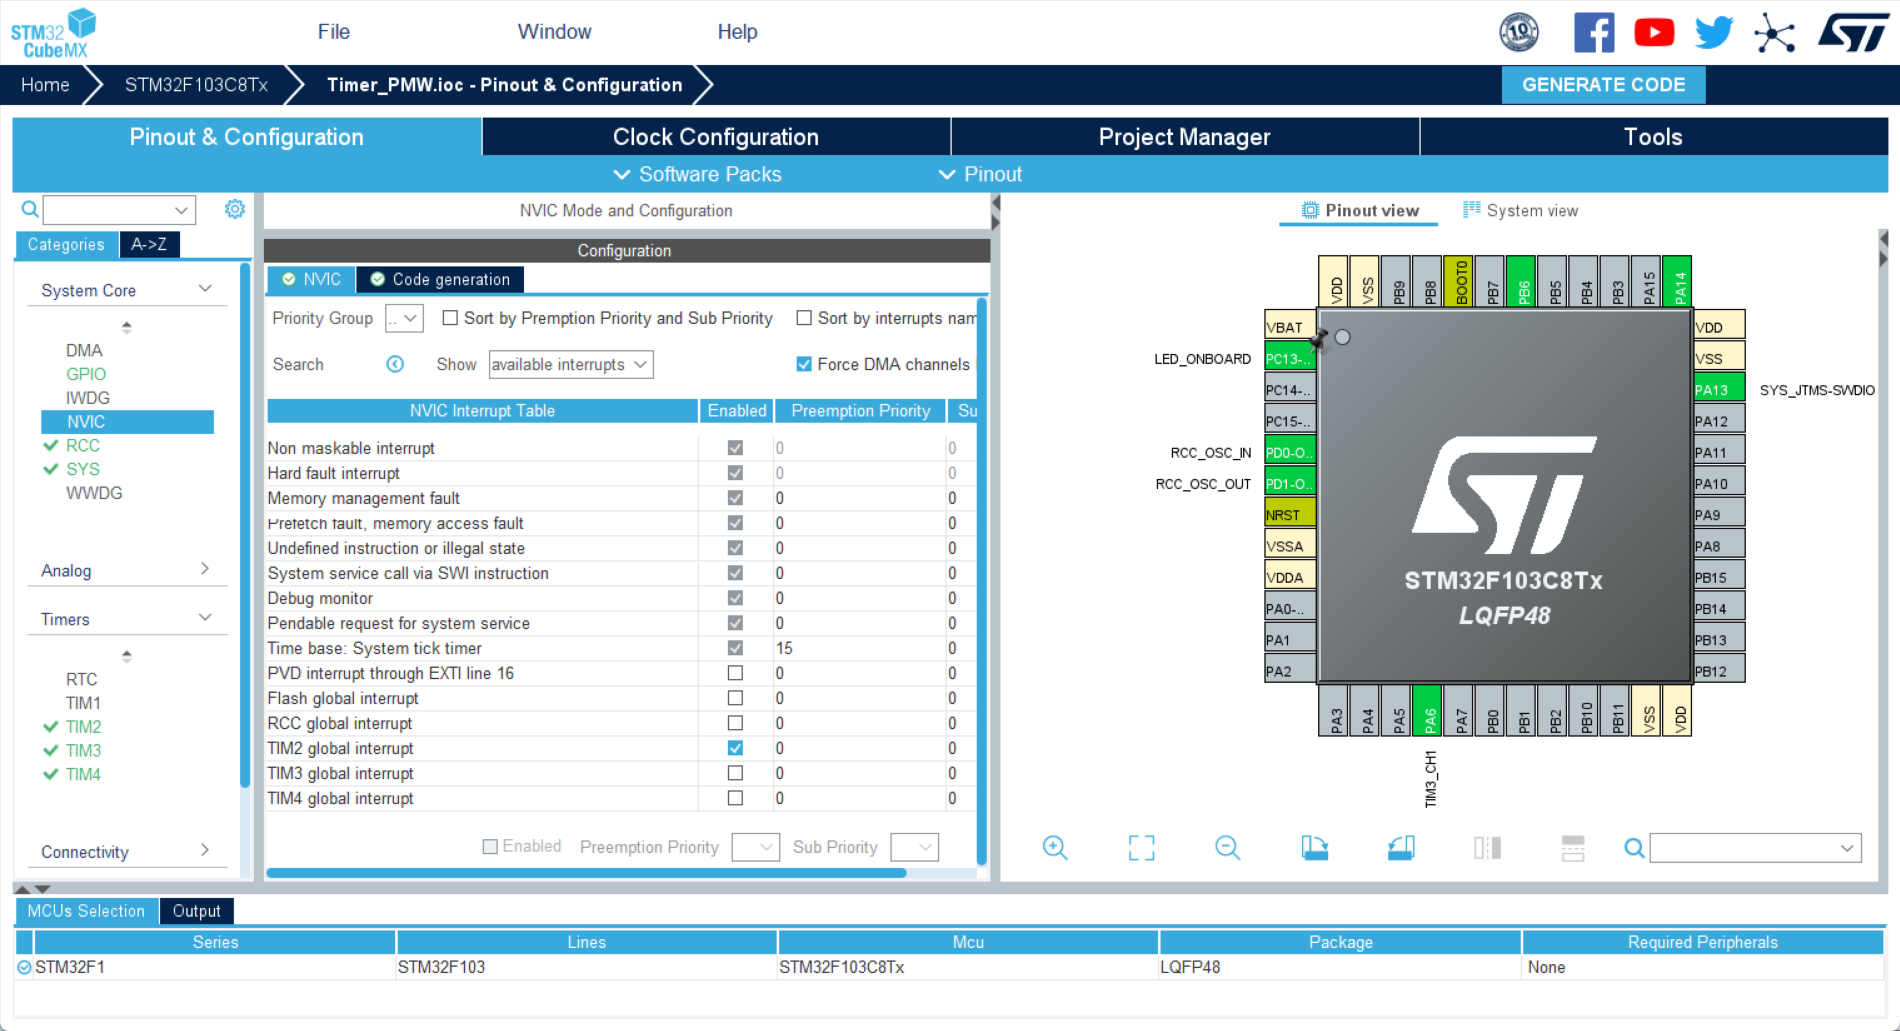The width and height of the screenshot is (1900, 1031).
Task: Open the File menu
Action: [334, 32]
